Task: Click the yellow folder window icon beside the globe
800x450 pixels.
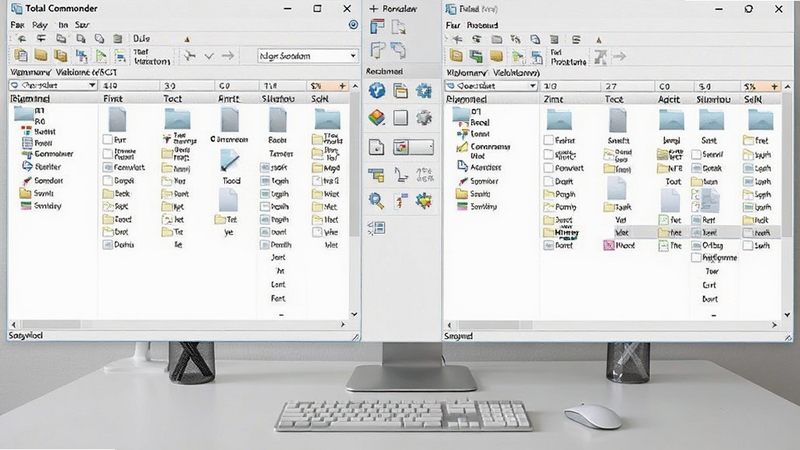Action: click(x=401, y=91)
